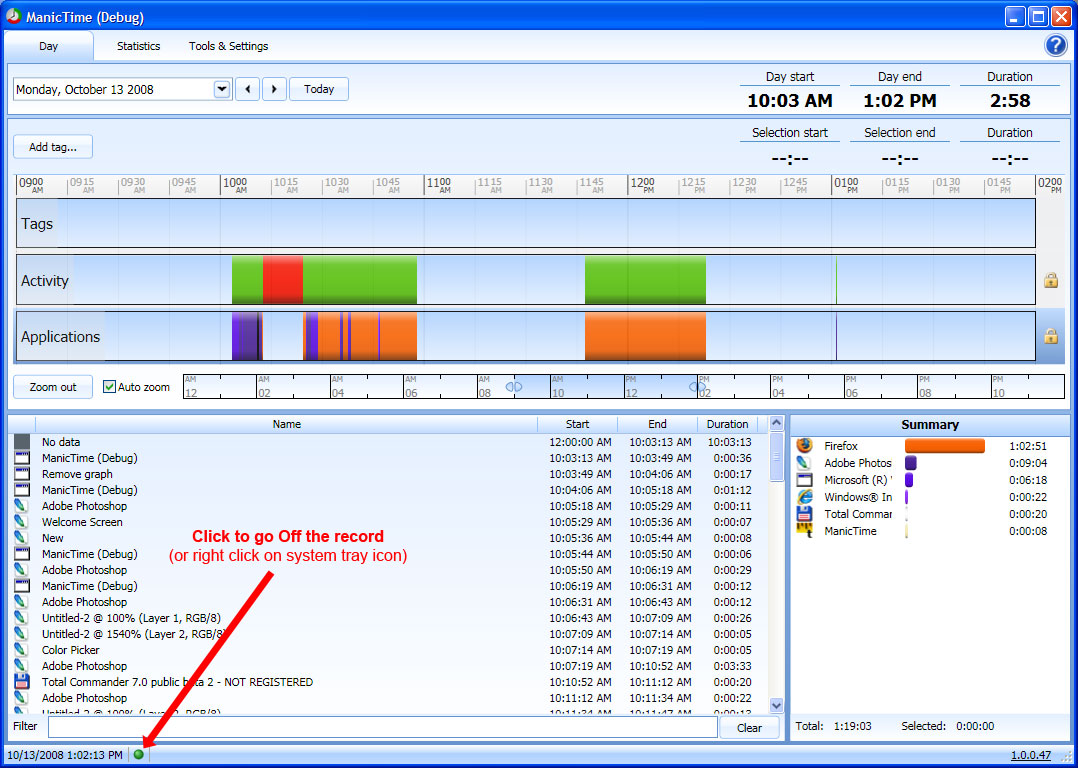This screenshot has width=1078, height=768.
Task: Open the date picker dropdown arrow
Action: 221,89
